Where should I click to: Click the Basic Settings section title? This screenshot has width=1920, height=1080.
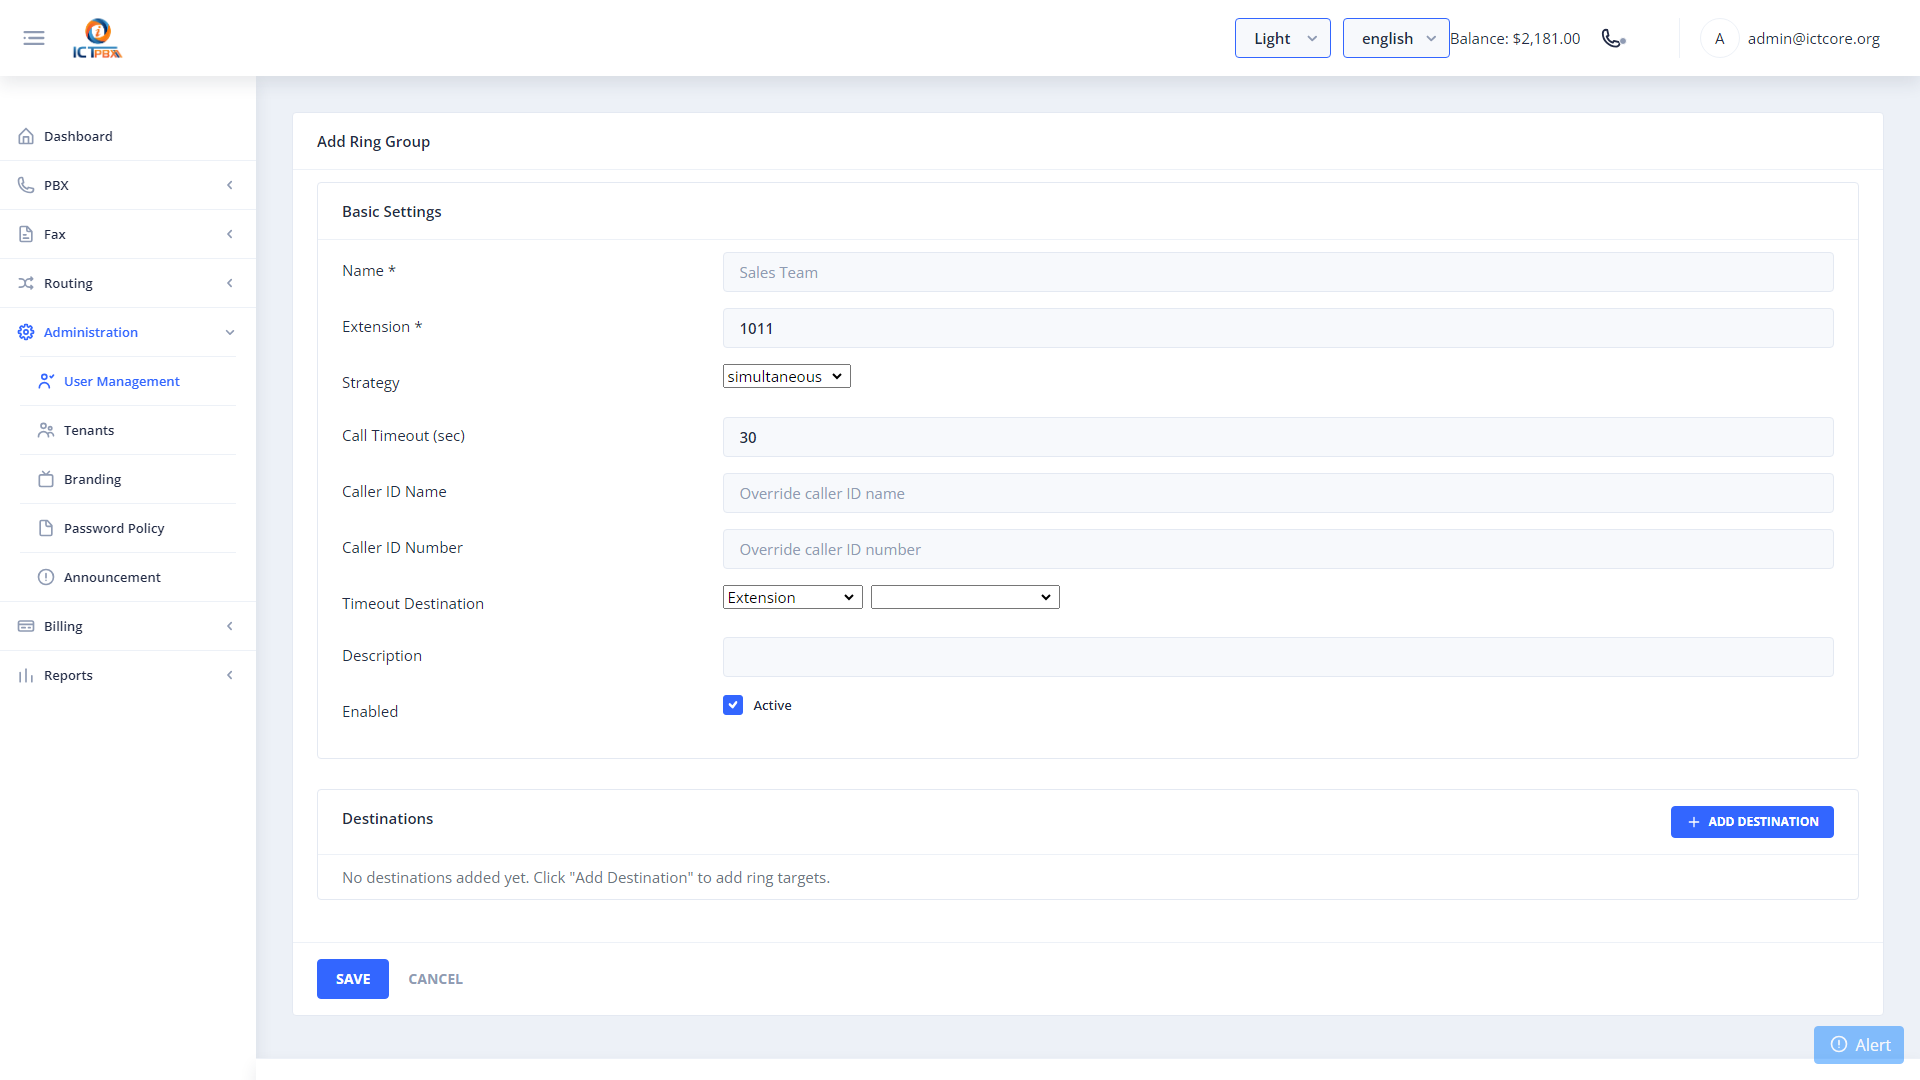point(391,211)
